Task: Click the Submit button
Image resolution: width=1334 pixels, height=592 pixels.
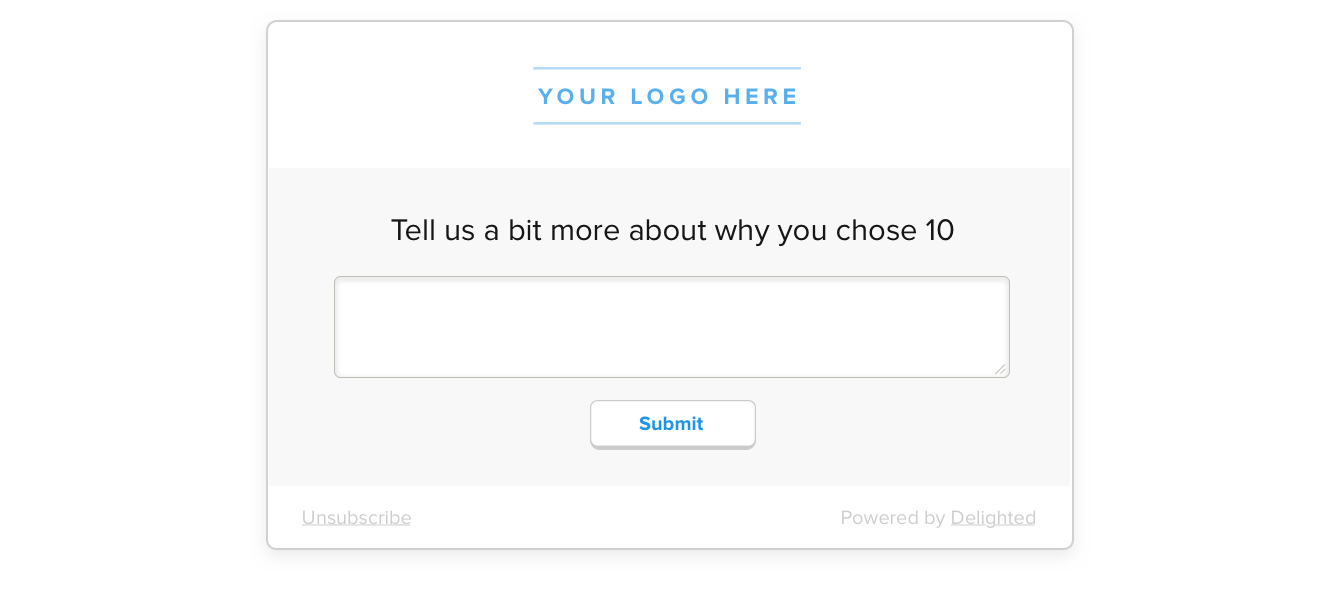Action: pos(672,424)
